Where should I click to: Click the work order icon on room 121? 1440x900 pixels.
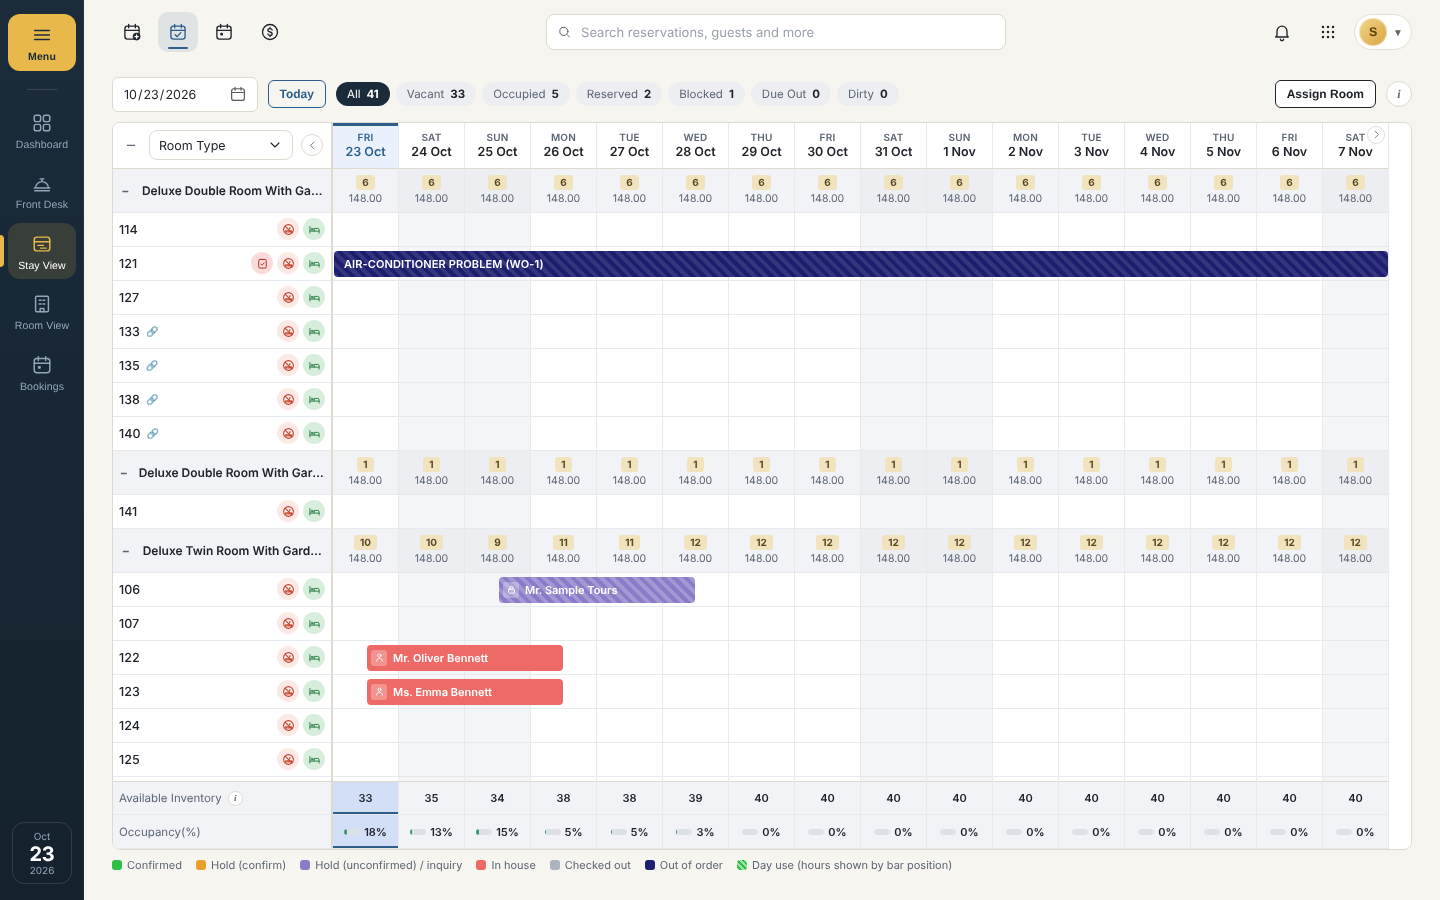[262, 264]
